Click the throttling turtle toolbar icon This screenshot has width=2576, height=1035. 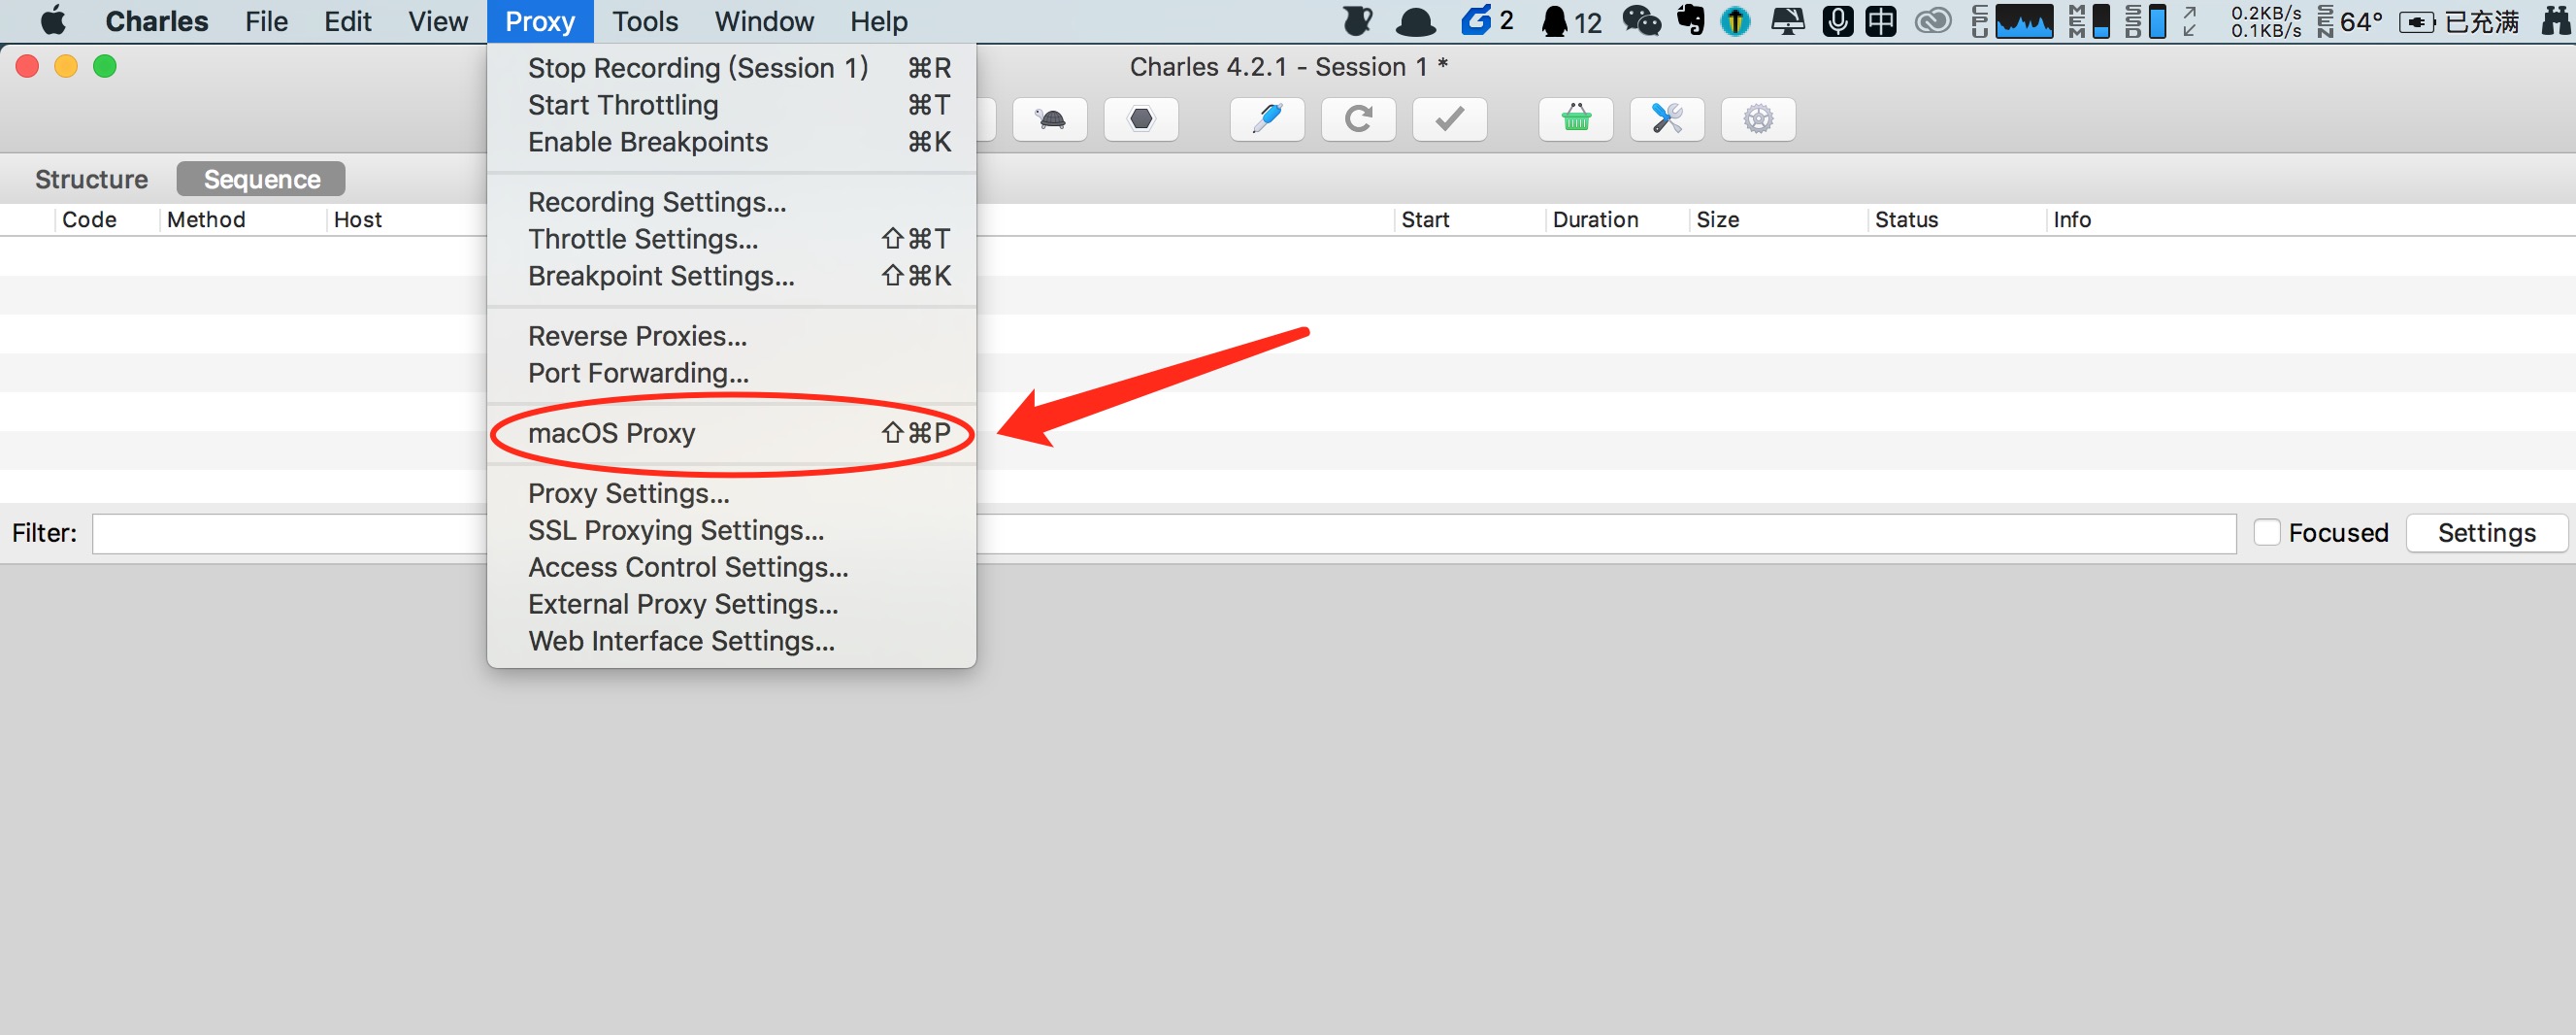click(1050, 120)
